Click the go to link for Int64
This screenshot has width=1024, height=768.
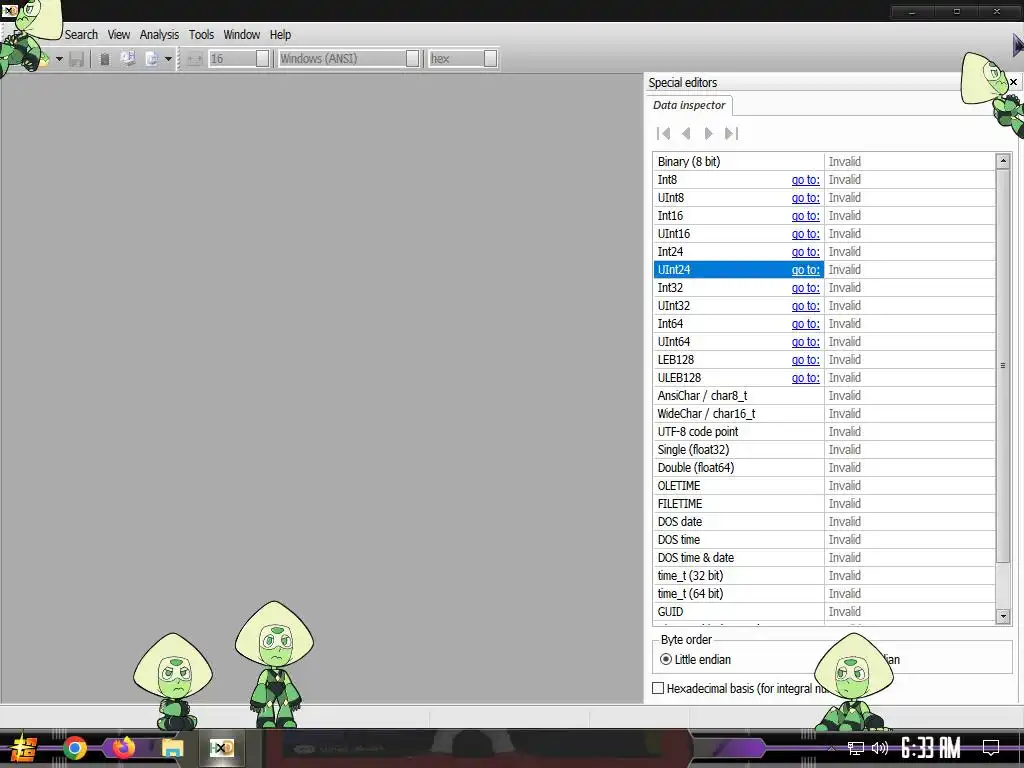pyautogui.click(x=805, y=324)
